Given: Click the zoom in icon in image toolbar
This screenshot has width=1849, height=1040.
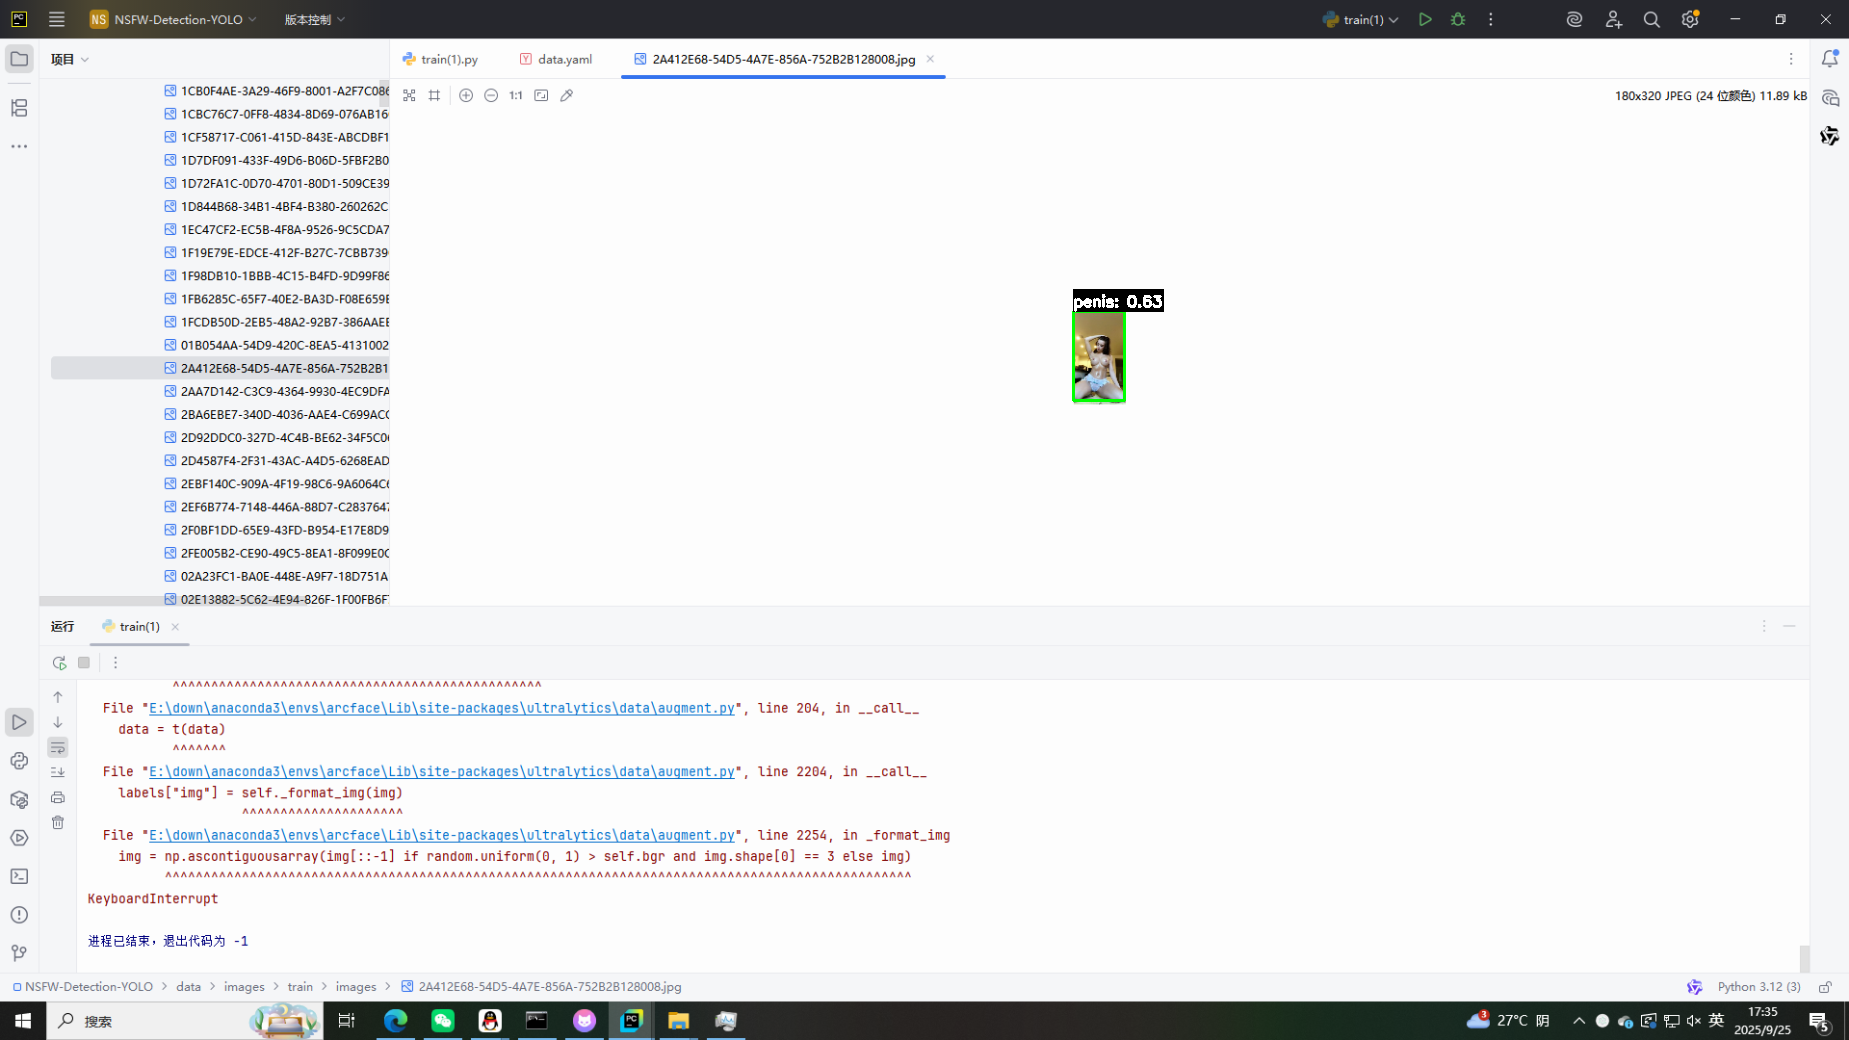Looking at the screenshot, I should (x=466, y=96).
